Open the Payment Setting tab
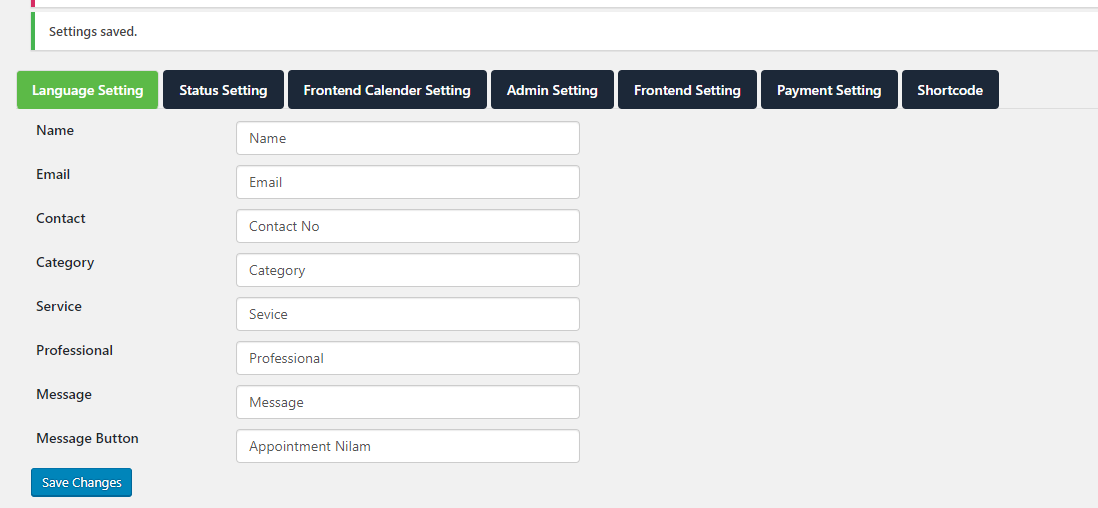Viewport: 1098px width, 508px height. coord(829,90)
